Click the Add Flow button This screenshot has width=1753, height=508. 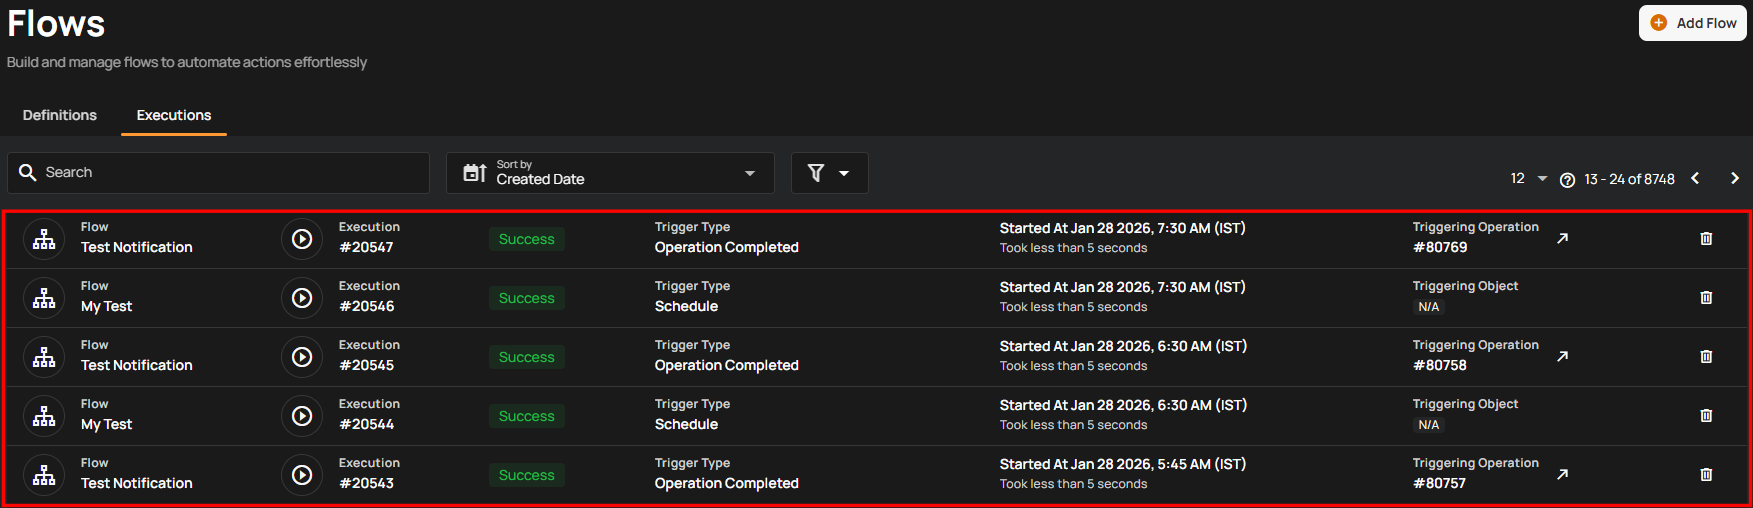click(x=1692, y=23)
